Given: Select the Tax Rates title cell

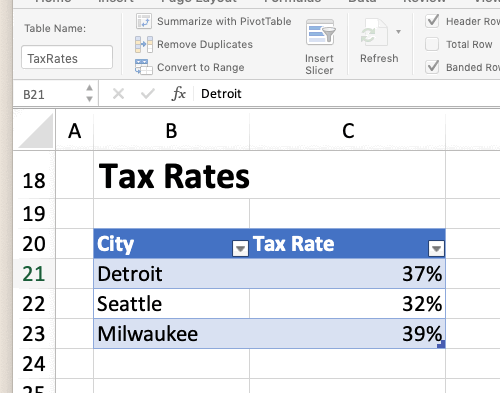Looking at the screenshot, I should tap(171, 175).
